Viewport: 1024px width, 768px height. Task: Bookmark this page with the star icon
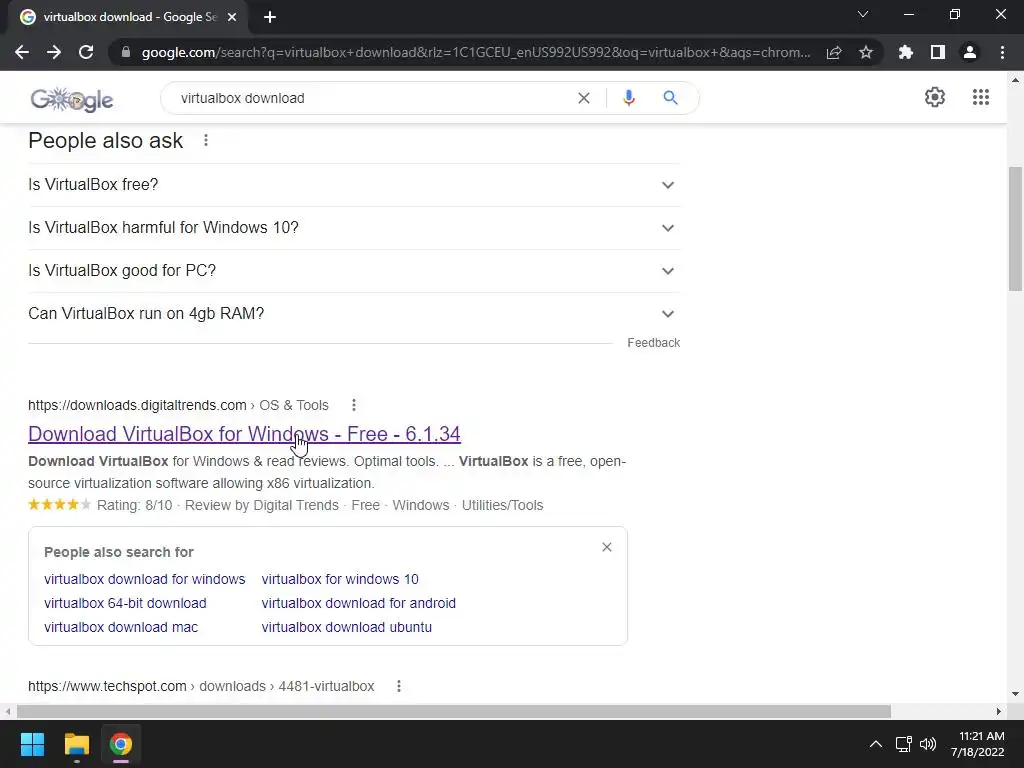click(866, 52)
